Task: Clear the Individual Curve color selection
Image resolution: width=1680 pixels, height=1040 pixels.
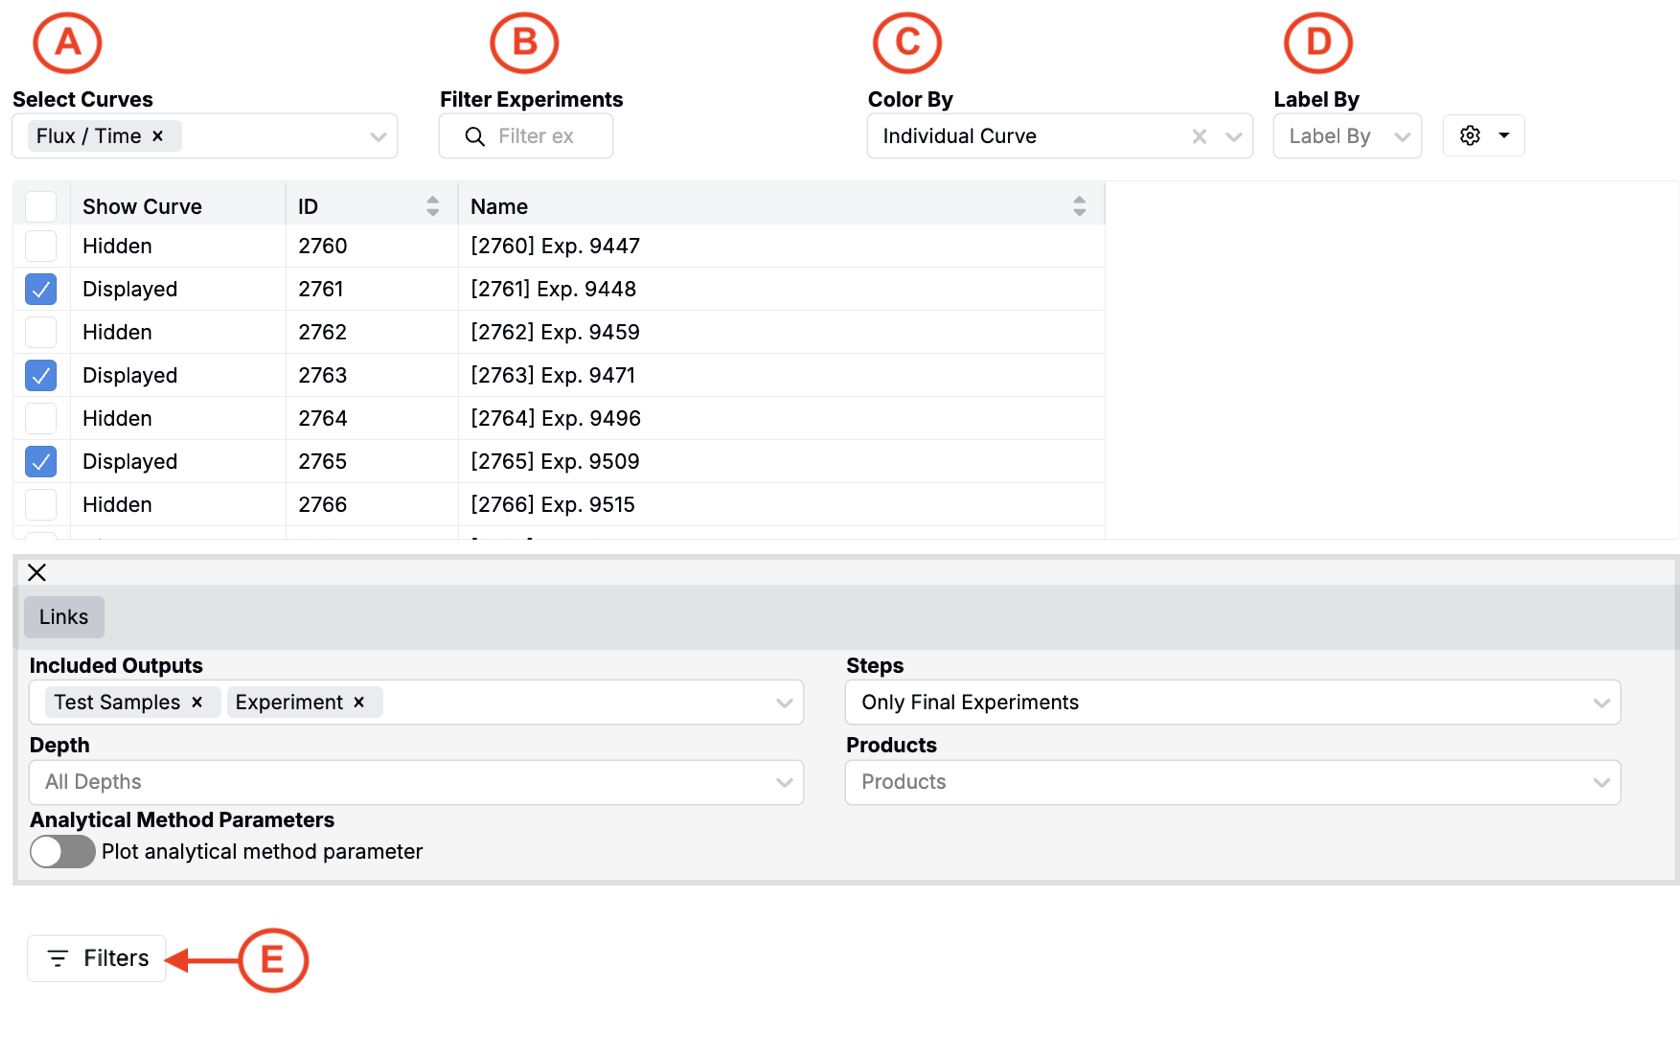Action: [x=1199, y=136]
